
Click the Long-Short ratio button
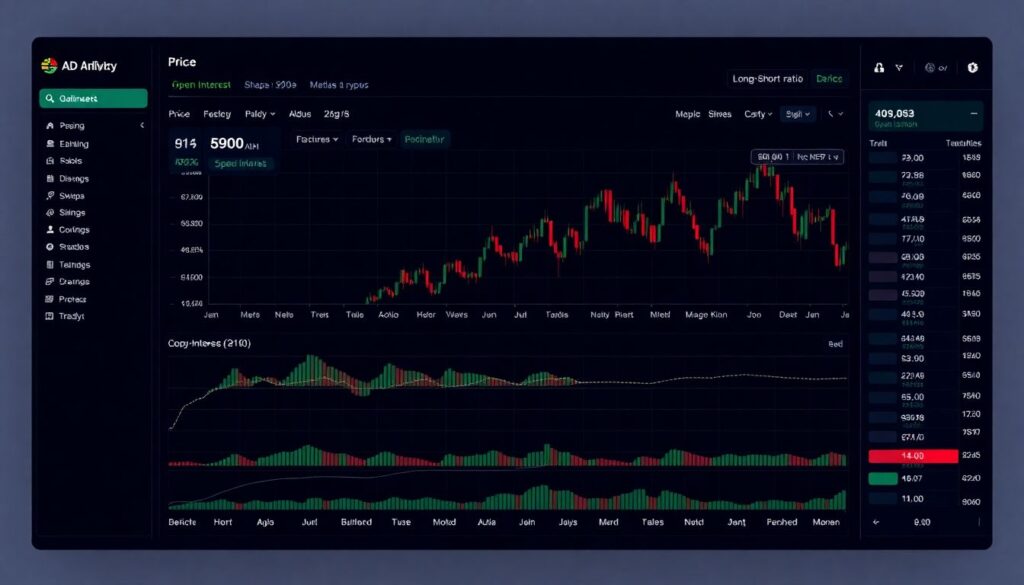click(x=768, y=78)
